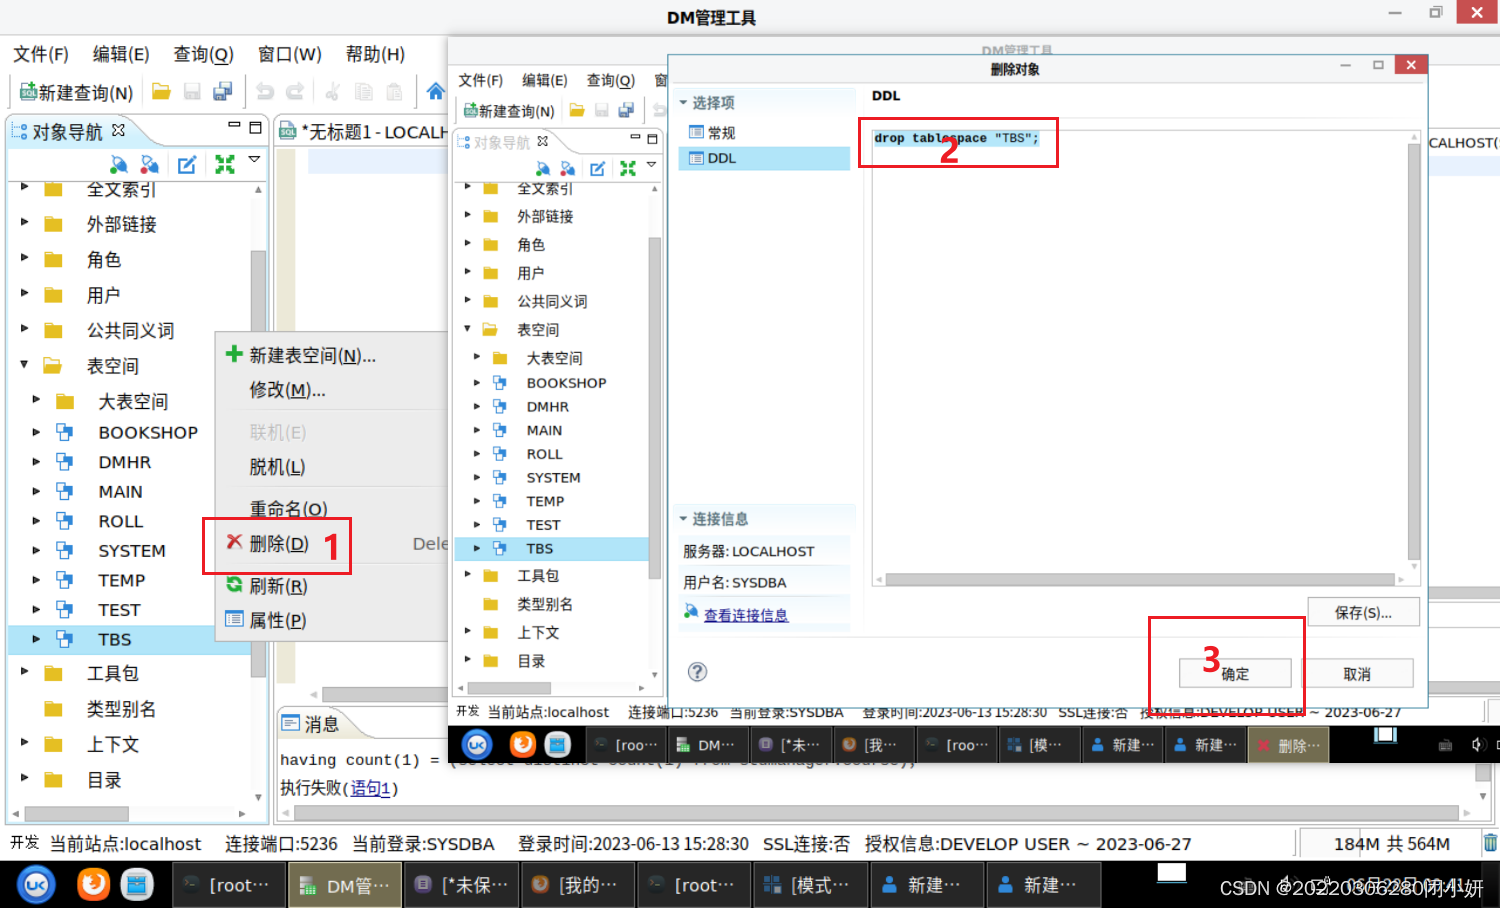The image size is (1500, 908).
Task: Click 确定 button in 删除对象 dialog
Action: [1235, 673]
